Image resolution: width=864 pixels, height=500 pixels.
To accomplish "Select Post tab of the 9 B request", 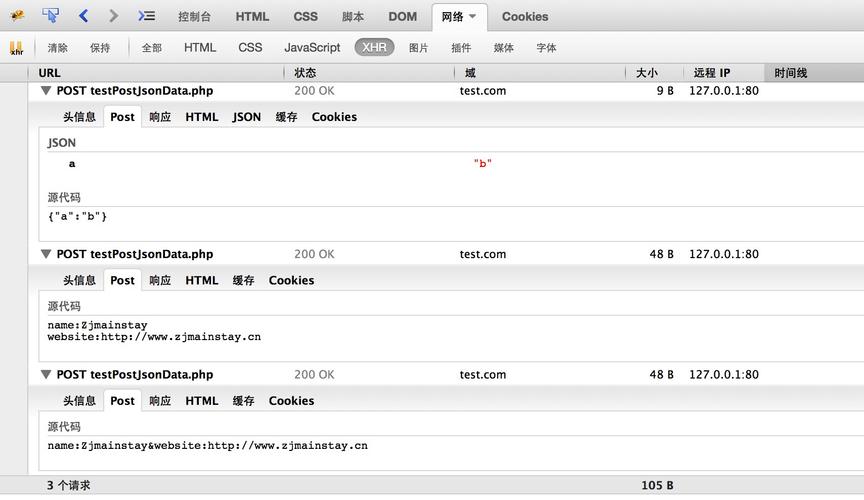I will (122, 117).
